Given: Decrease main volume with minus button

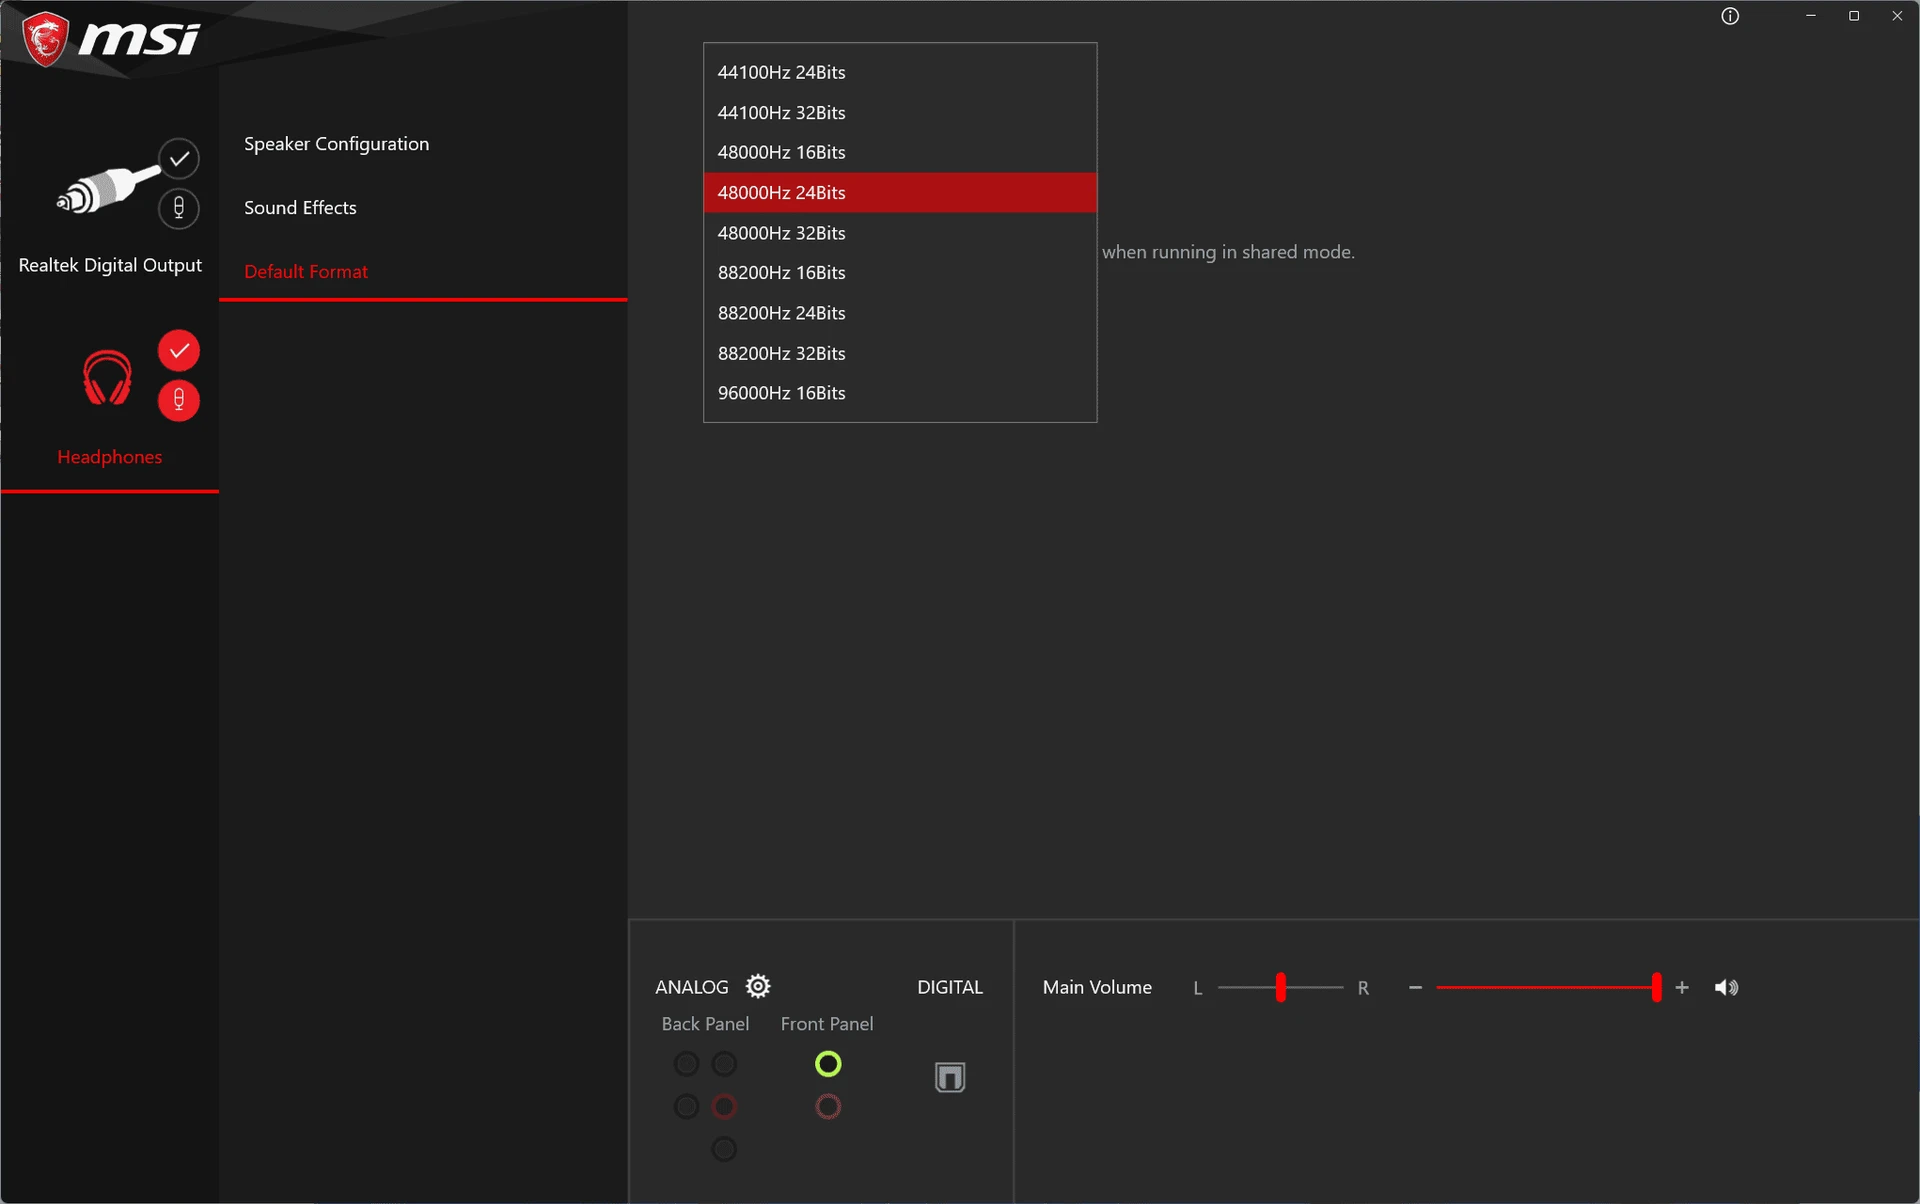Looking at the screenshot, I should click(1415, 987).
